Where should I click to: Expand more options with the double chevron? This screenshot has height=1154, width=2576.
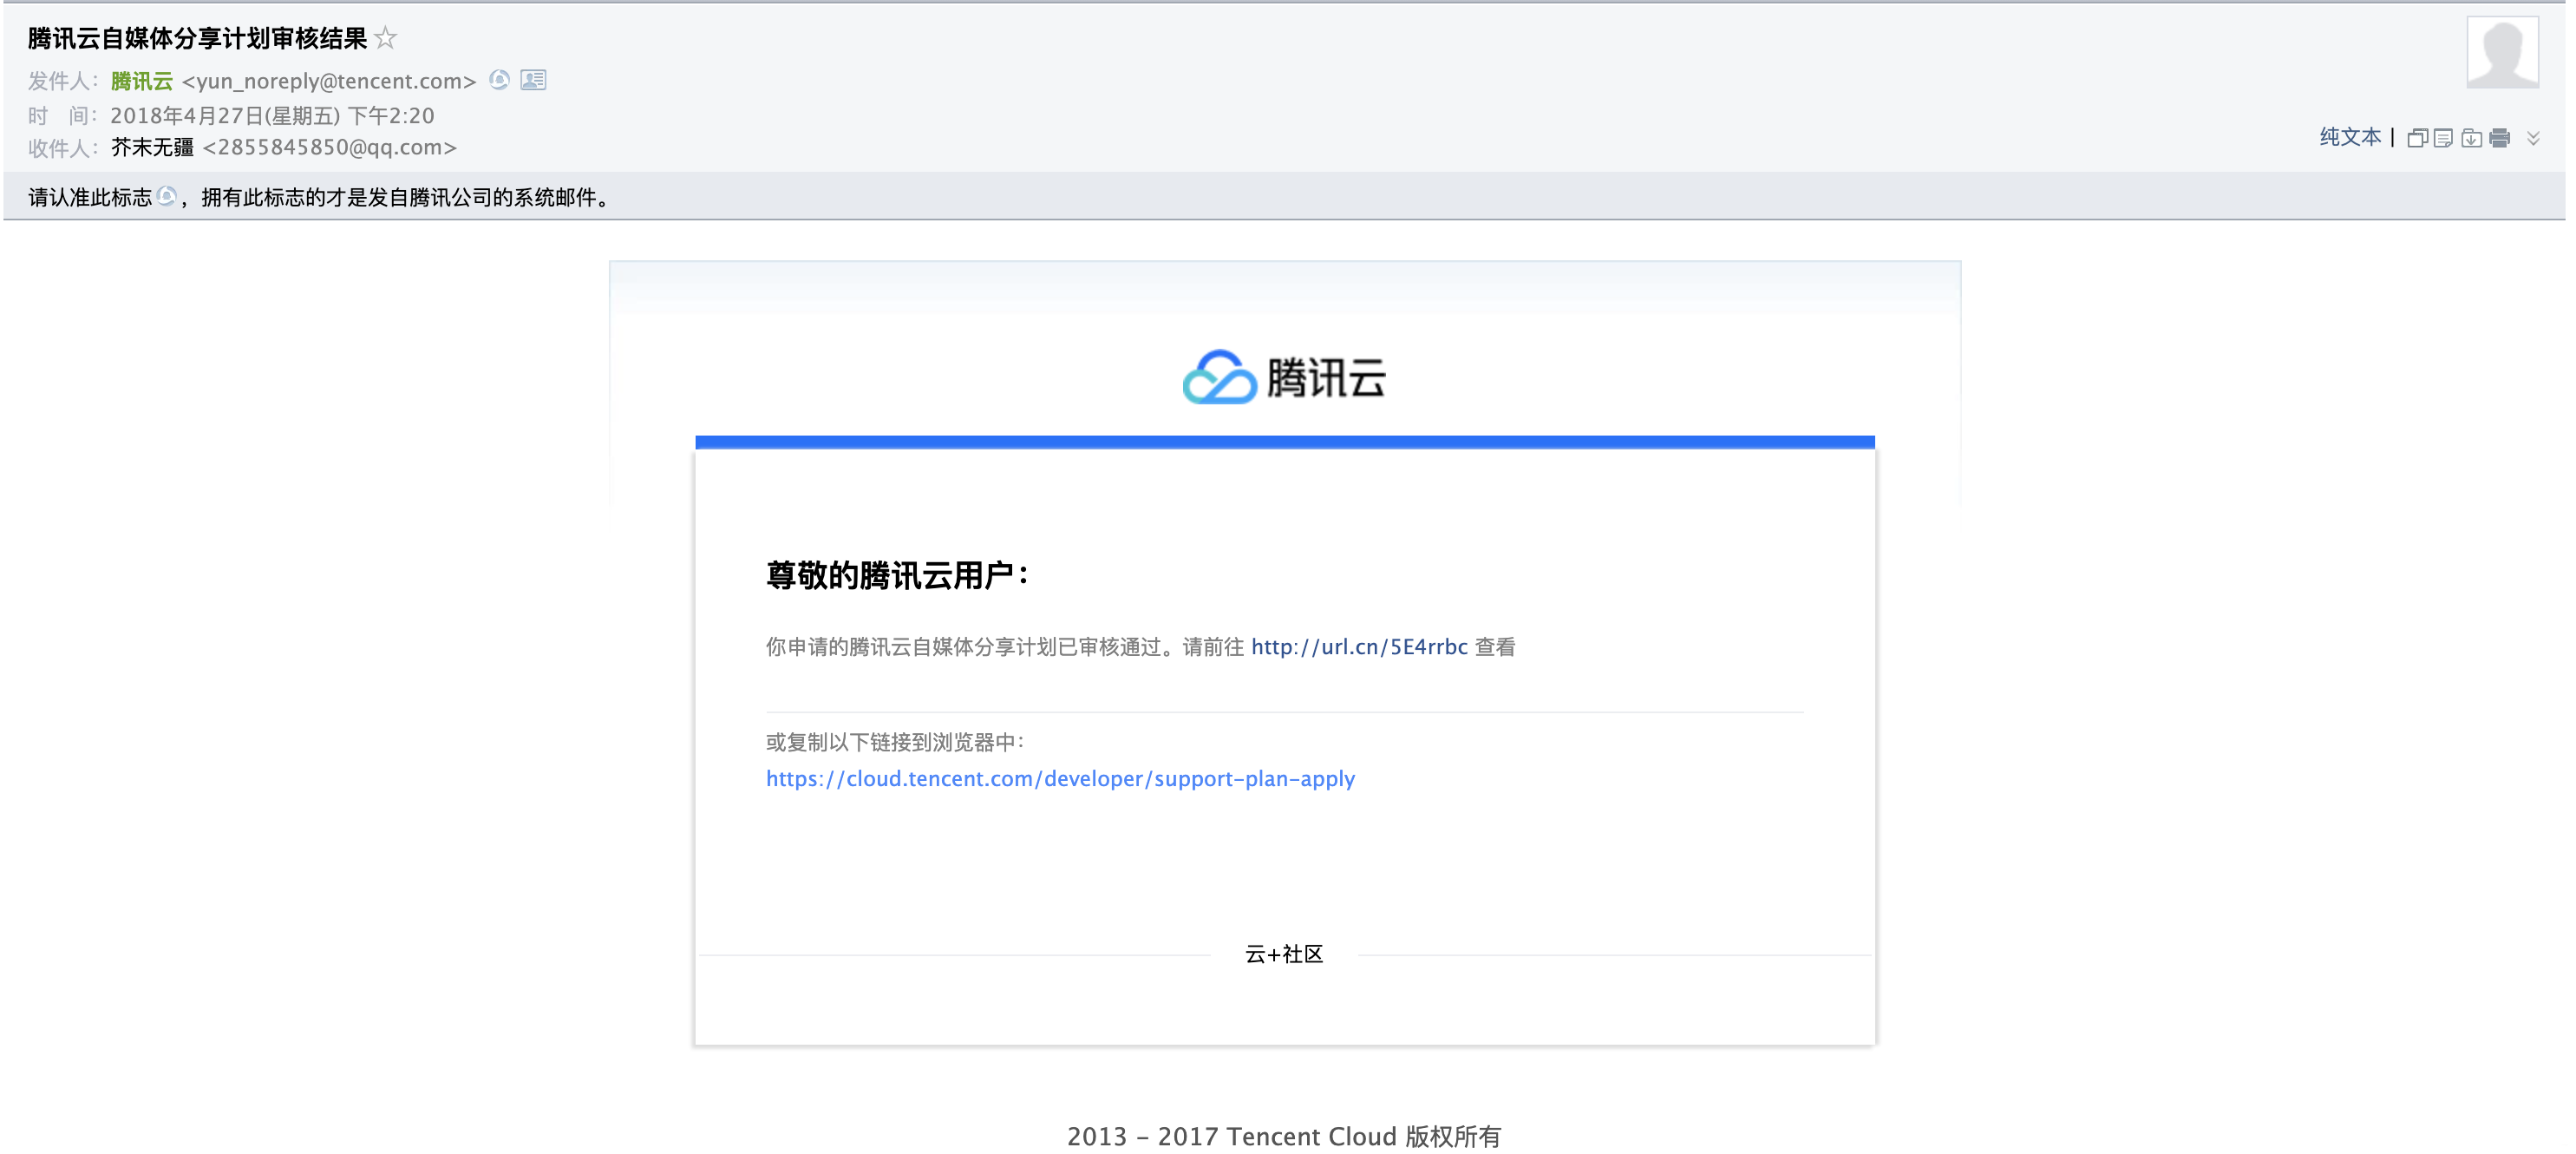(x=2533, y=138)
